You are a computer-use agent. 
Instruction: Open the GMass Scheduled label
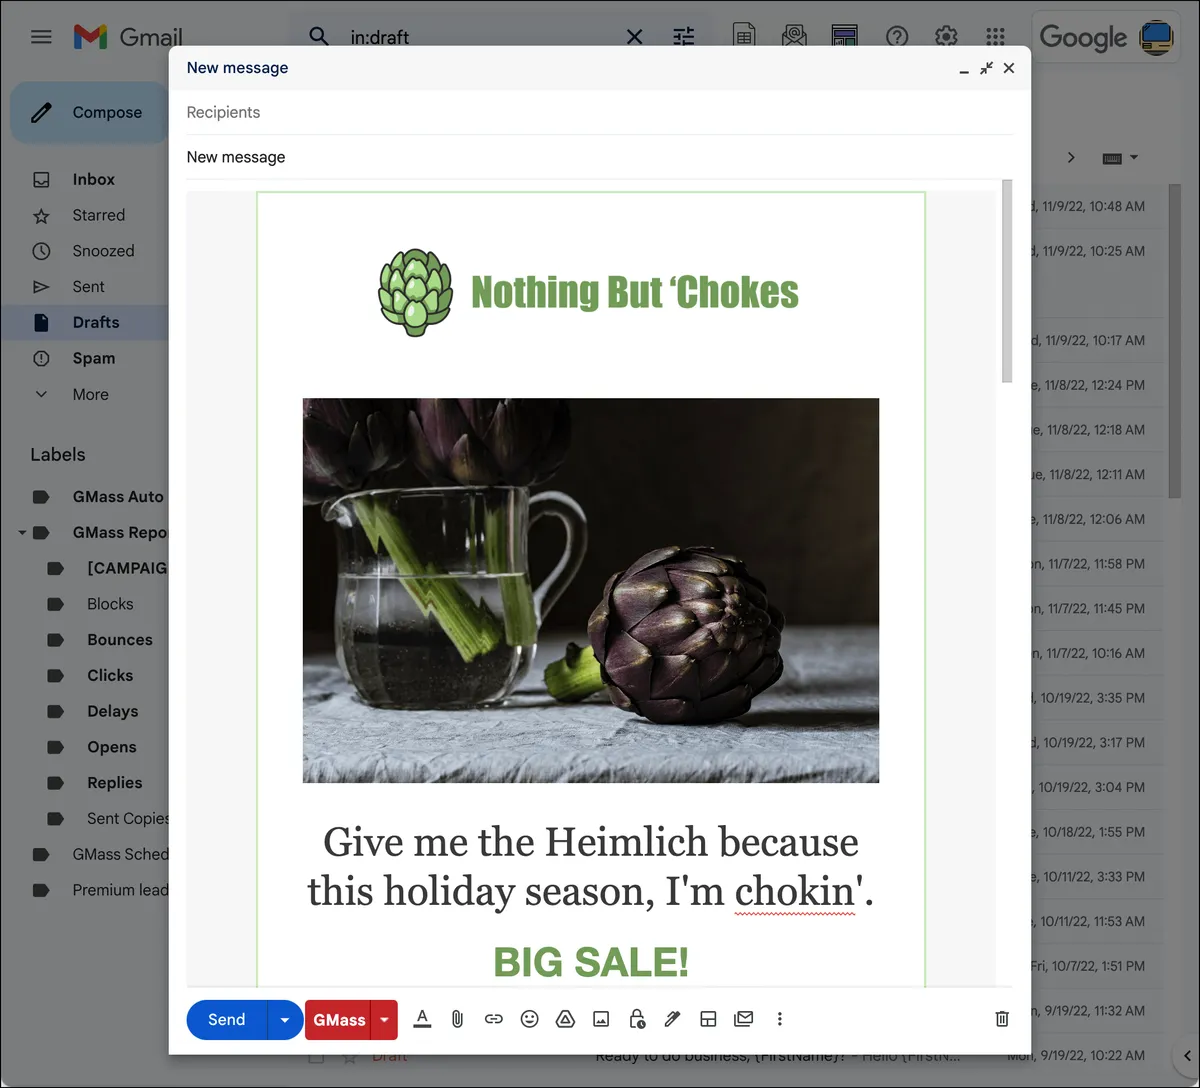tap(119, 854)
